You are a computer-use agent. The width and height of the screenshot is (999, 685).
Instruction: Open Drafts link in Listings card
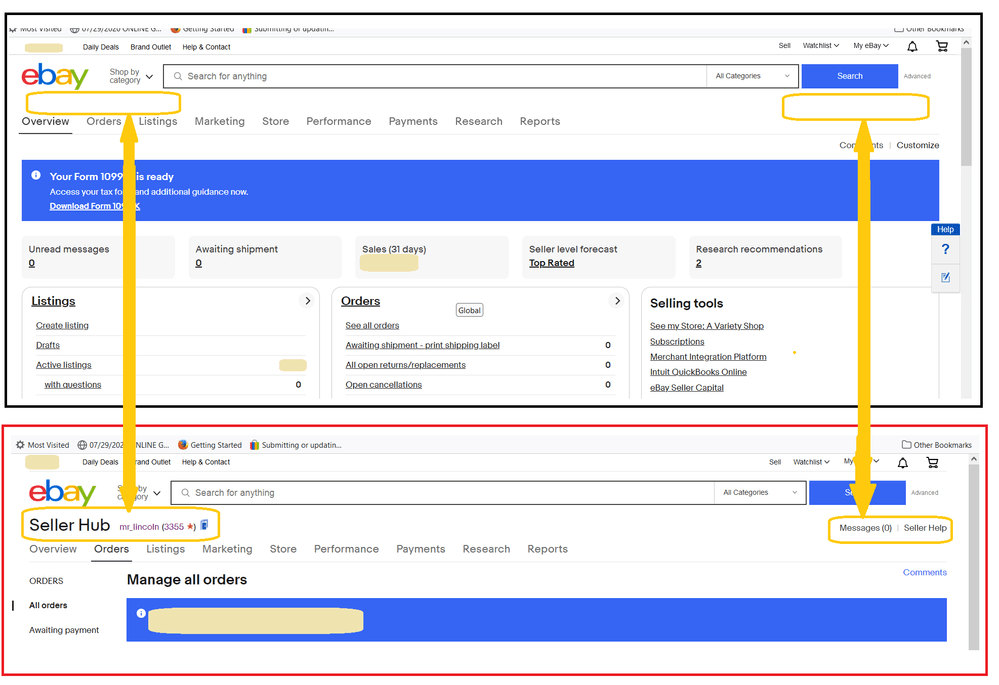pyautogui.click(x=48, y=345)
